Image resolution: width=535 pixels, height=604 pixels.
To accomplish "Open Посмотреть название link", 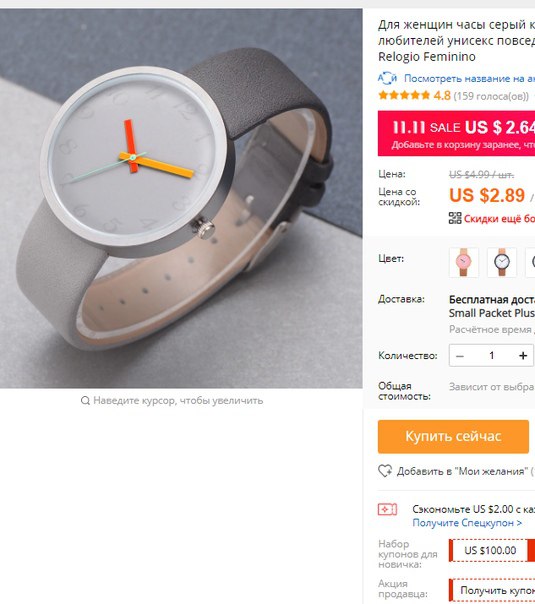I will pos(469,79).
